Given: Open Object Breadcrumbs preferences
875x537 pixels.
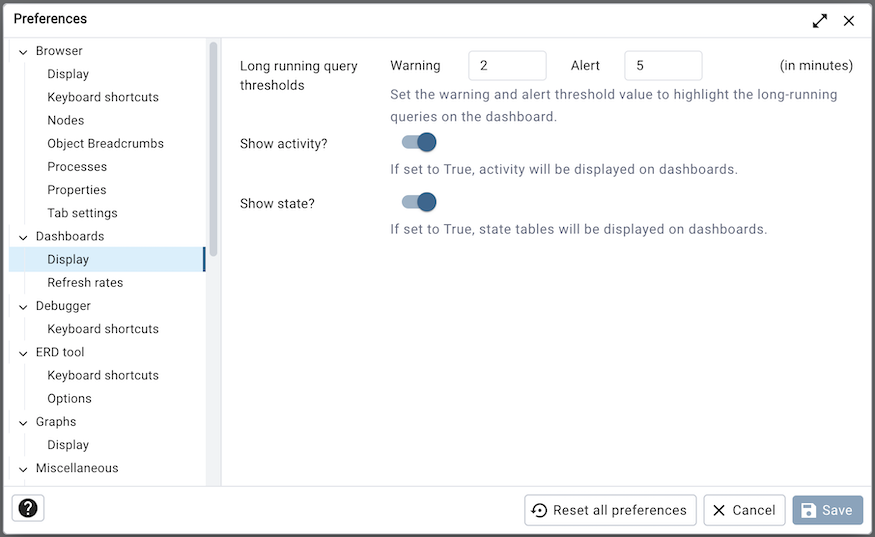Looking at the screenshot, I should pos(107,143).
